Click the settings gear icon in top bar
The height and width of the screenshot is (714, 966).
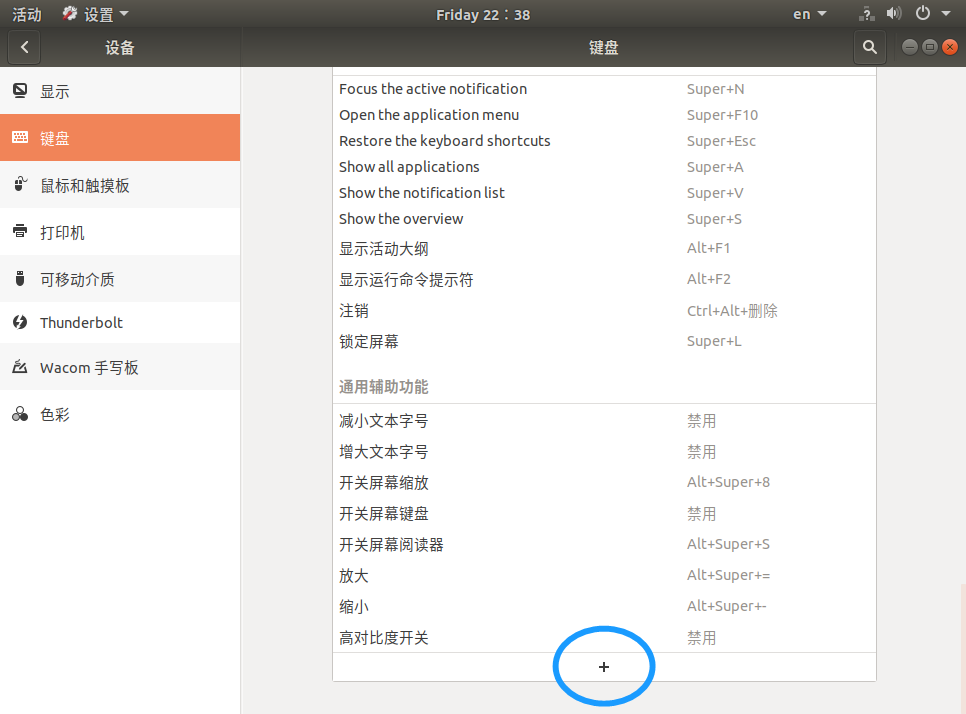[70, 14]
